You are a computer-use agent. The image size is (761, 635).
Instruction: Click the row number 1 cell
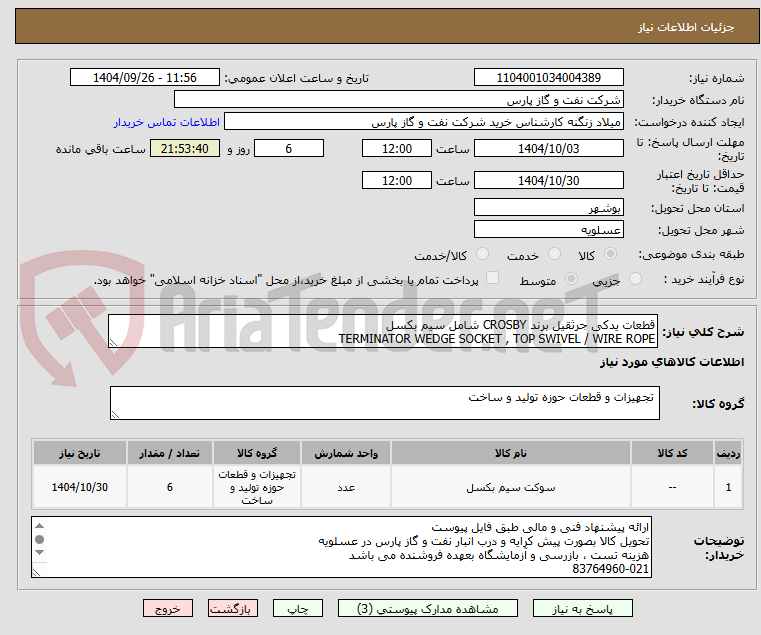(728, 487)
